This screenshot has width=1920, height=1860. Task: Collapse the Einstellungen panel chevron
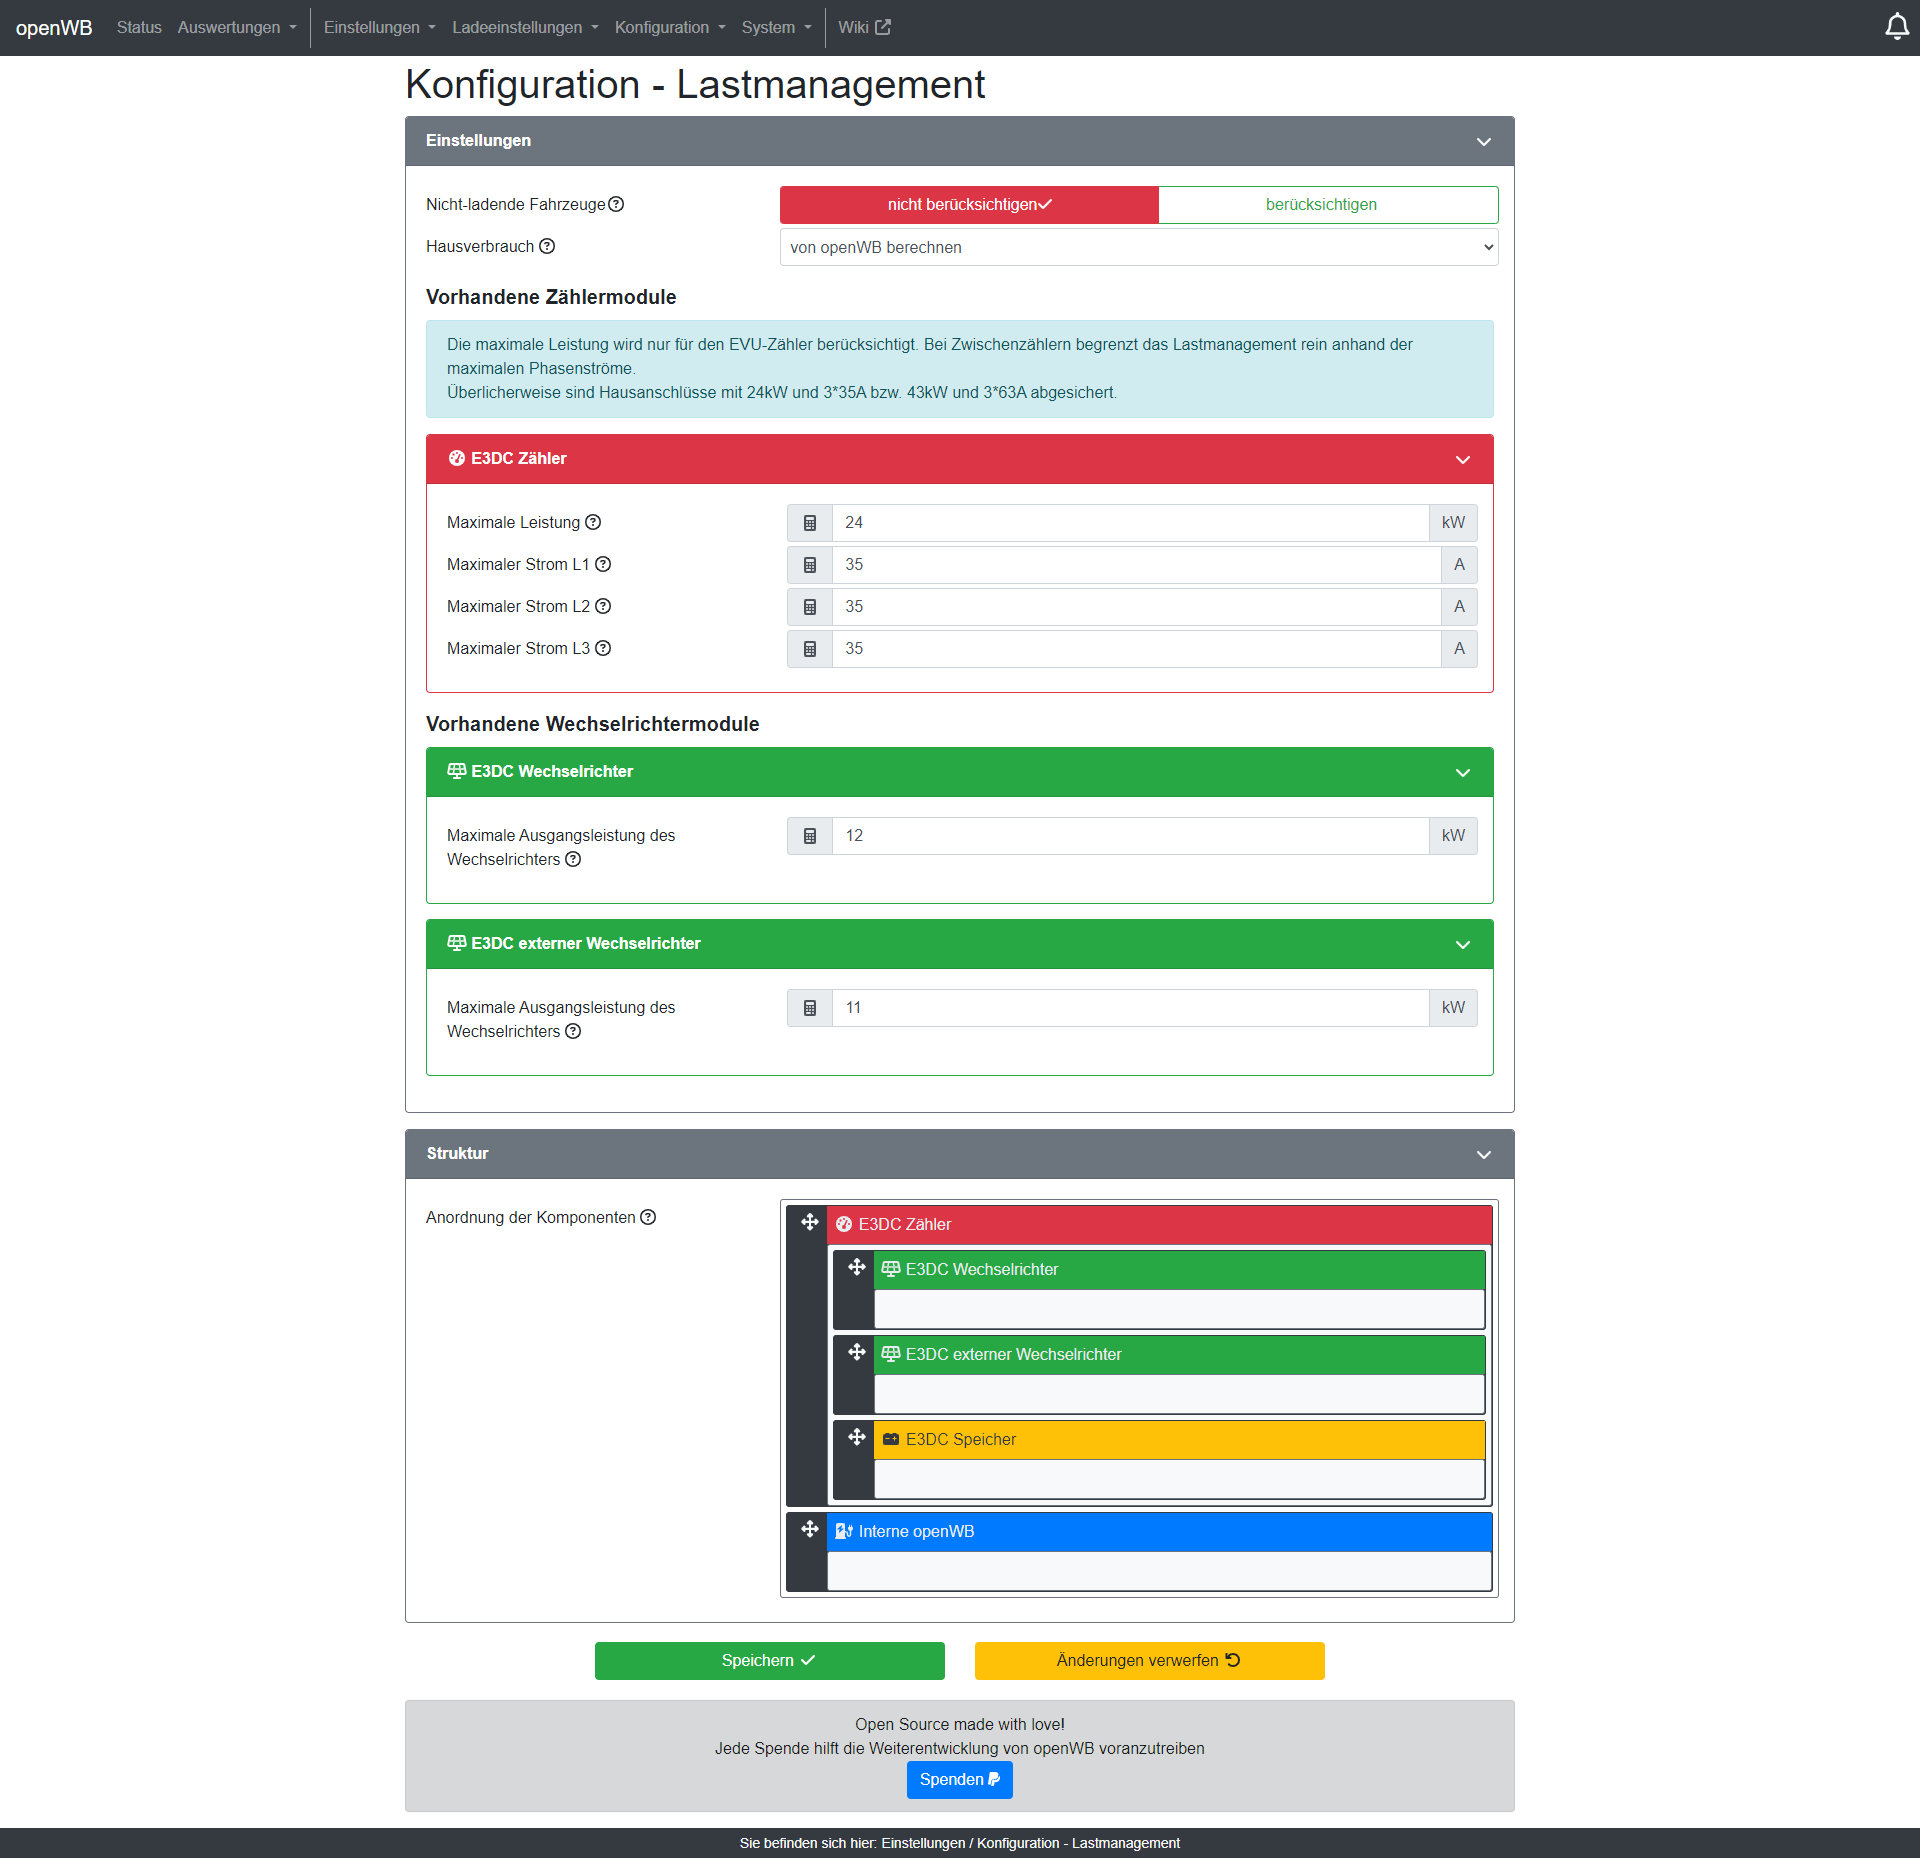pyautogui.click(x=1484, y=142)
